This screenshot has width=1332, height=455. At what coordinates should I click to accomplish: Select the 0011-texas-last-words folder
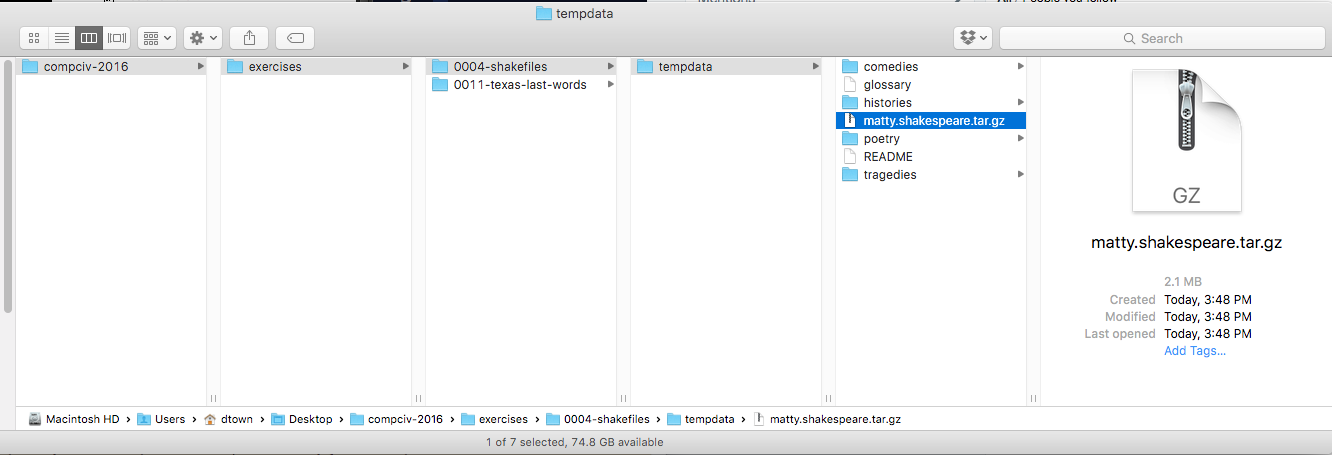[522, 85]
